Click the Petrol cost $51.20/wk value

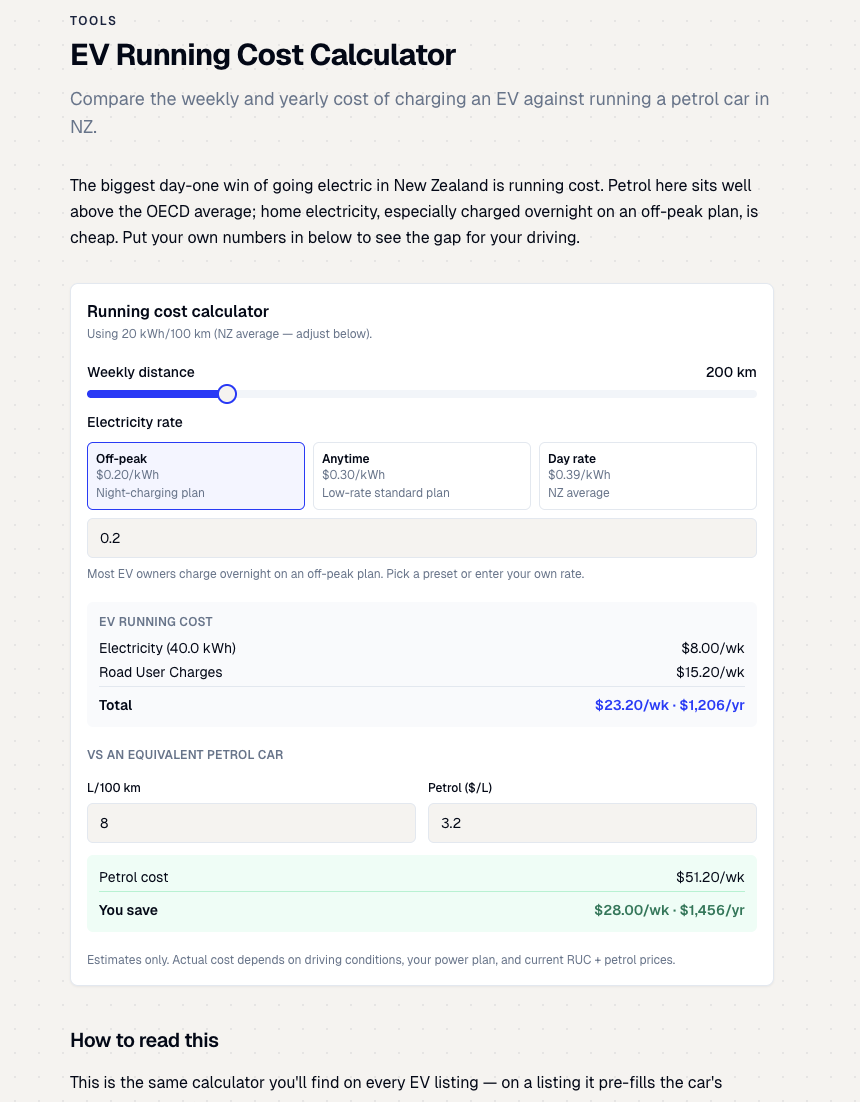coord(710,877)
